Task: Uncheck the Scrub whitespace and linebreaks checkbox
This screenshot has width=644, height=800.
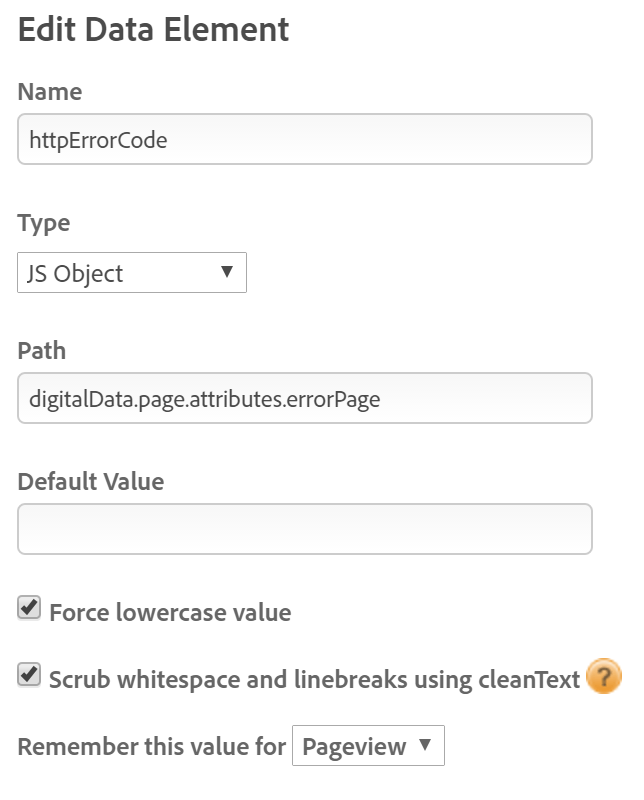Action: [30, 676]
